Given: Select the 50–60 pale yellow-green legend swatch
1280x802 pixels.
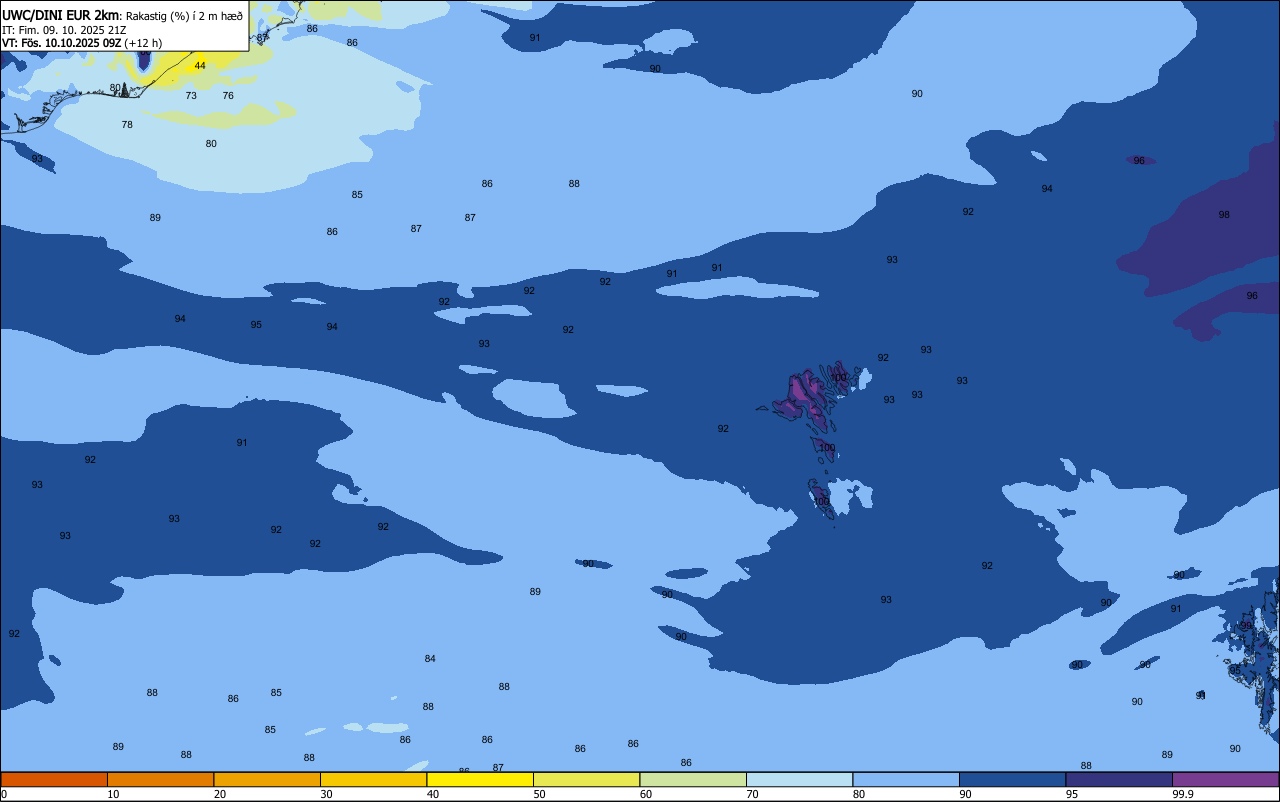Looking at the screenshot, I should point(586,779).
